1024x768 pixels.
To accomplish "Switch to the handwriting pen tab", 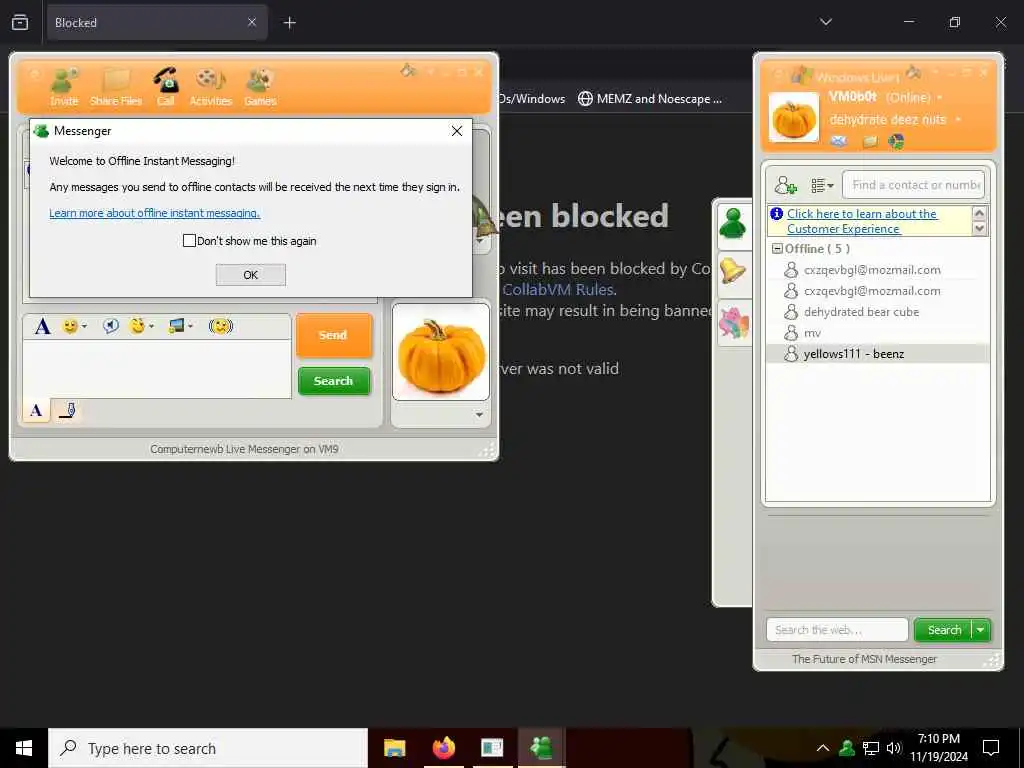I will pyautogui.click(x=68, y=410).
